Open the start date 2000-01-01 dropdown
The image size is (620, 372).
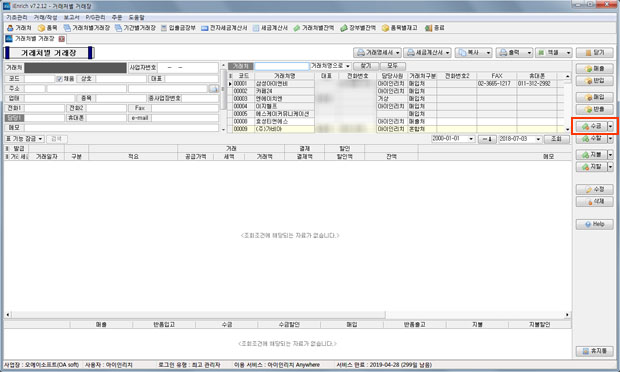tap(471, 139)
